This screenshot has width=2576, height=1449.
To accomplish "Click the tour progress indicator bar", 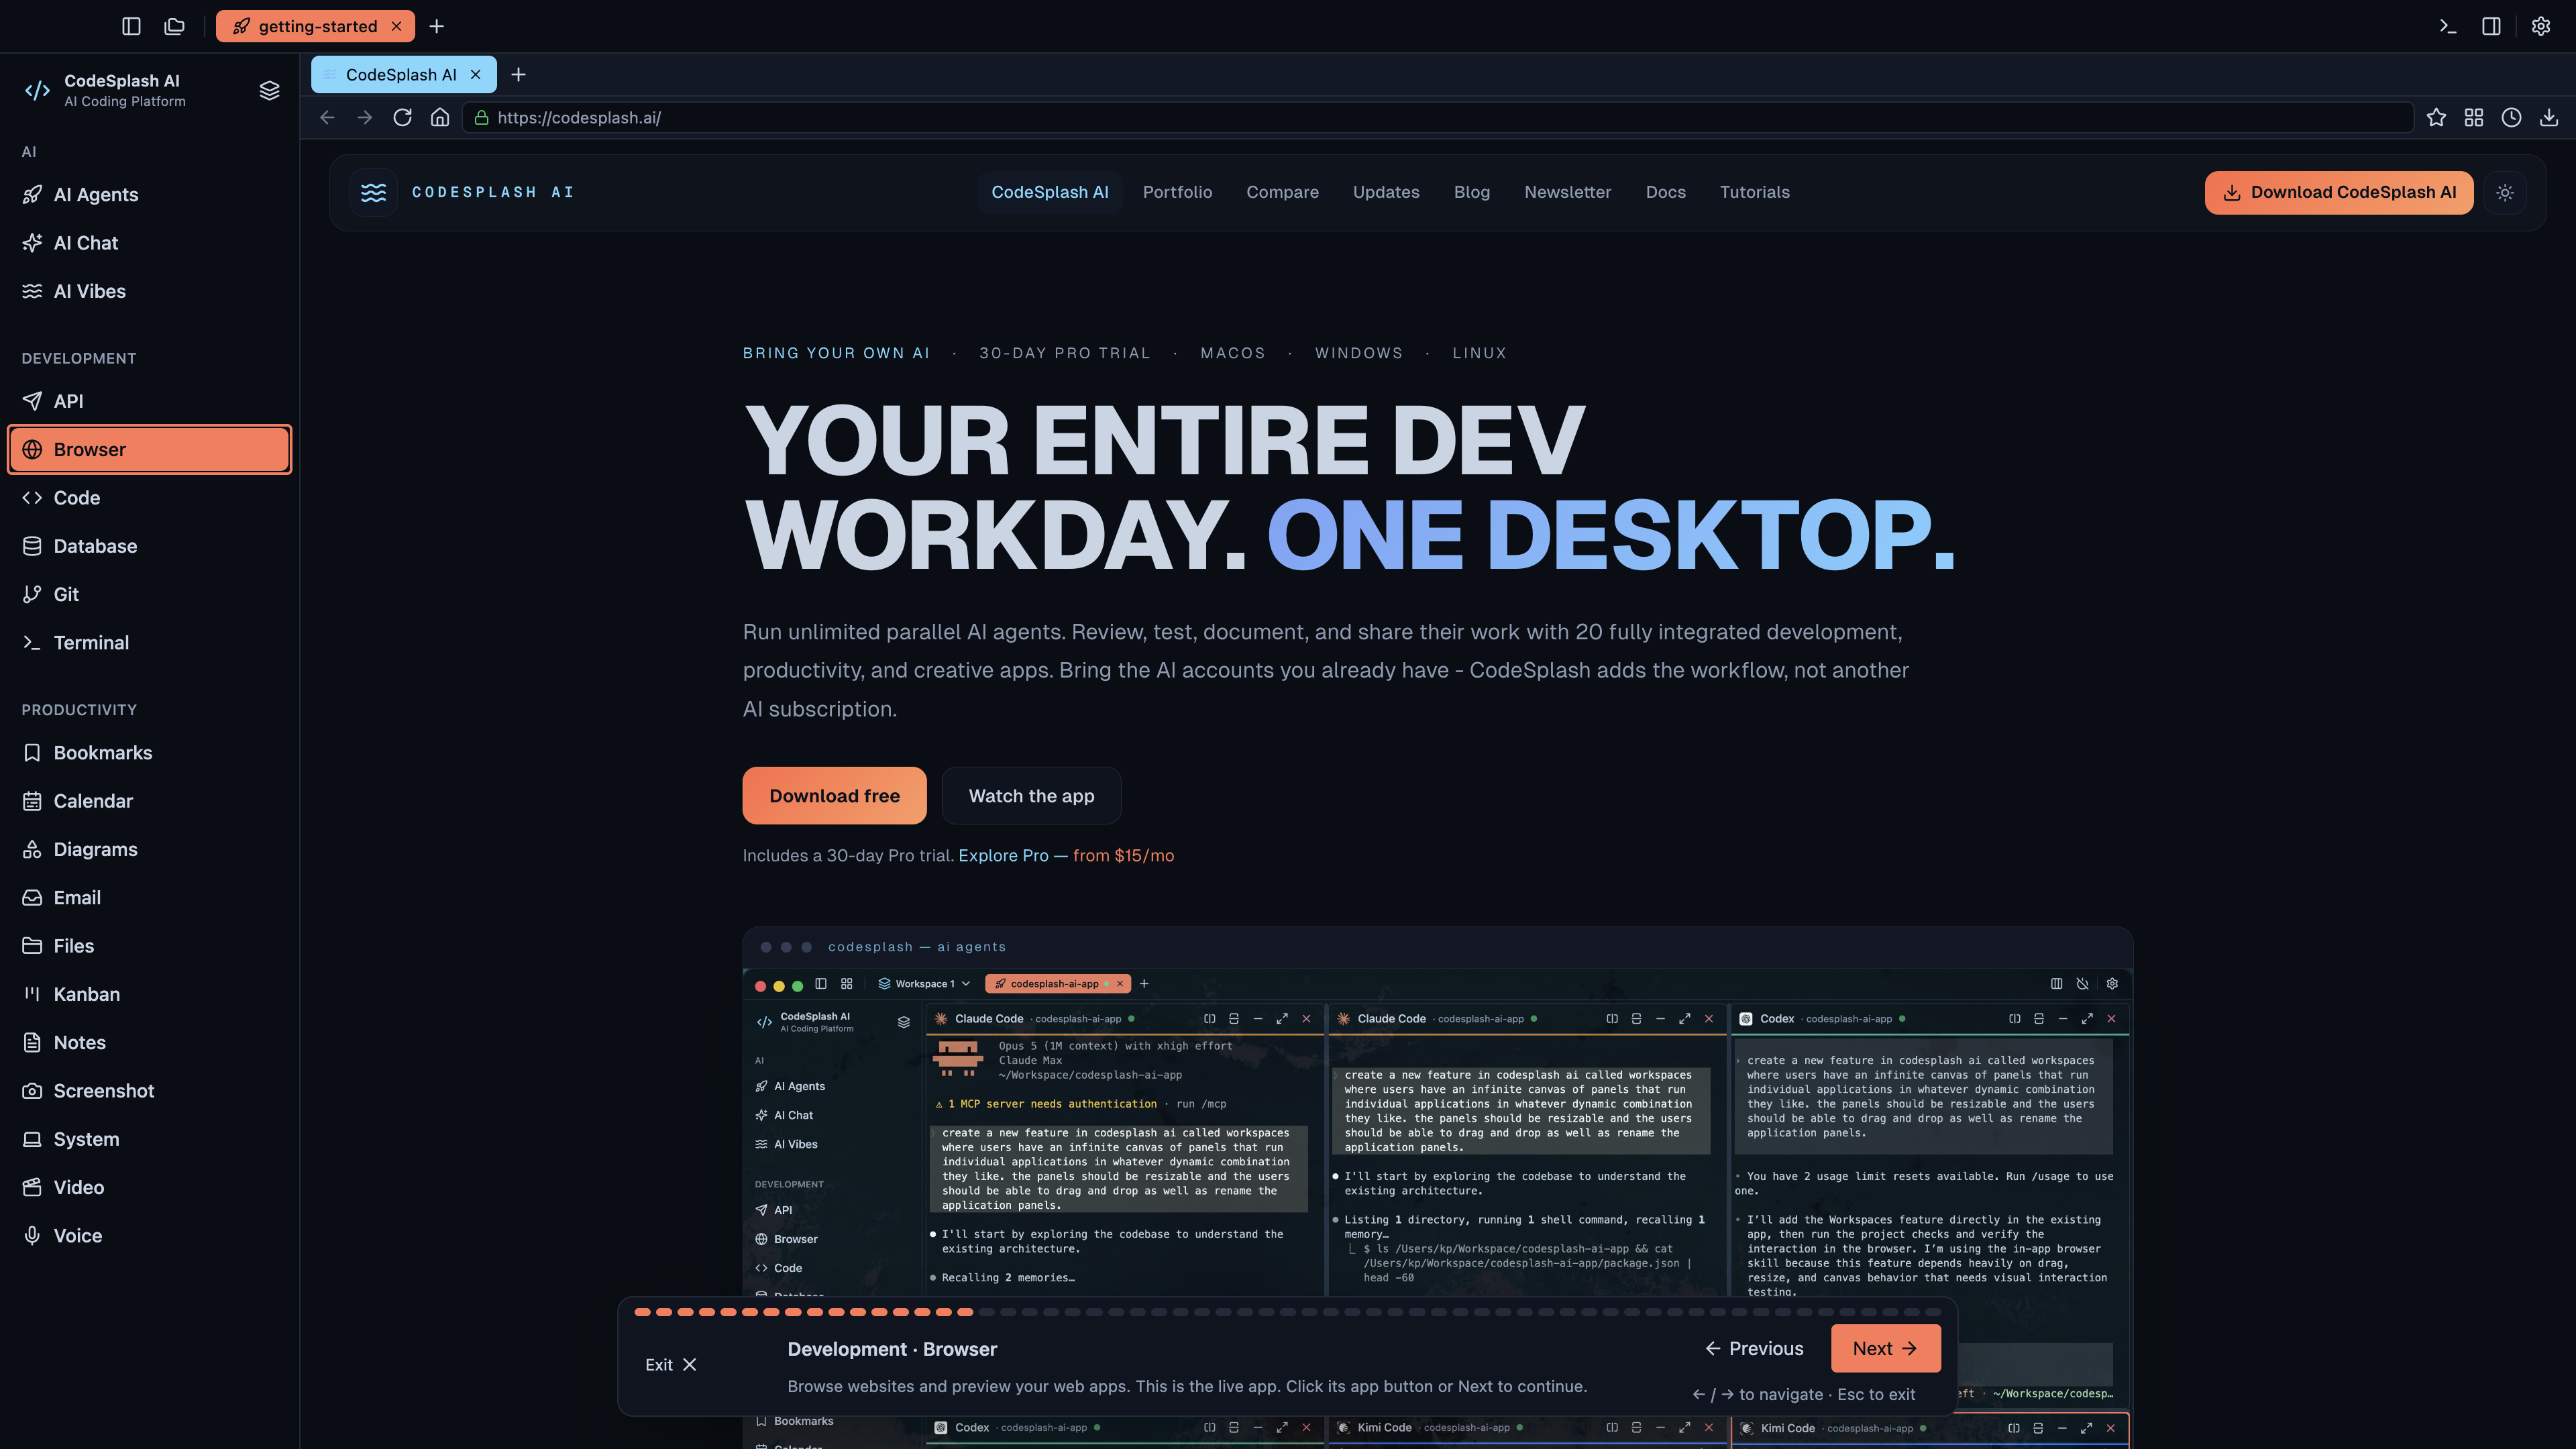I will (x=1287, y=1311).
